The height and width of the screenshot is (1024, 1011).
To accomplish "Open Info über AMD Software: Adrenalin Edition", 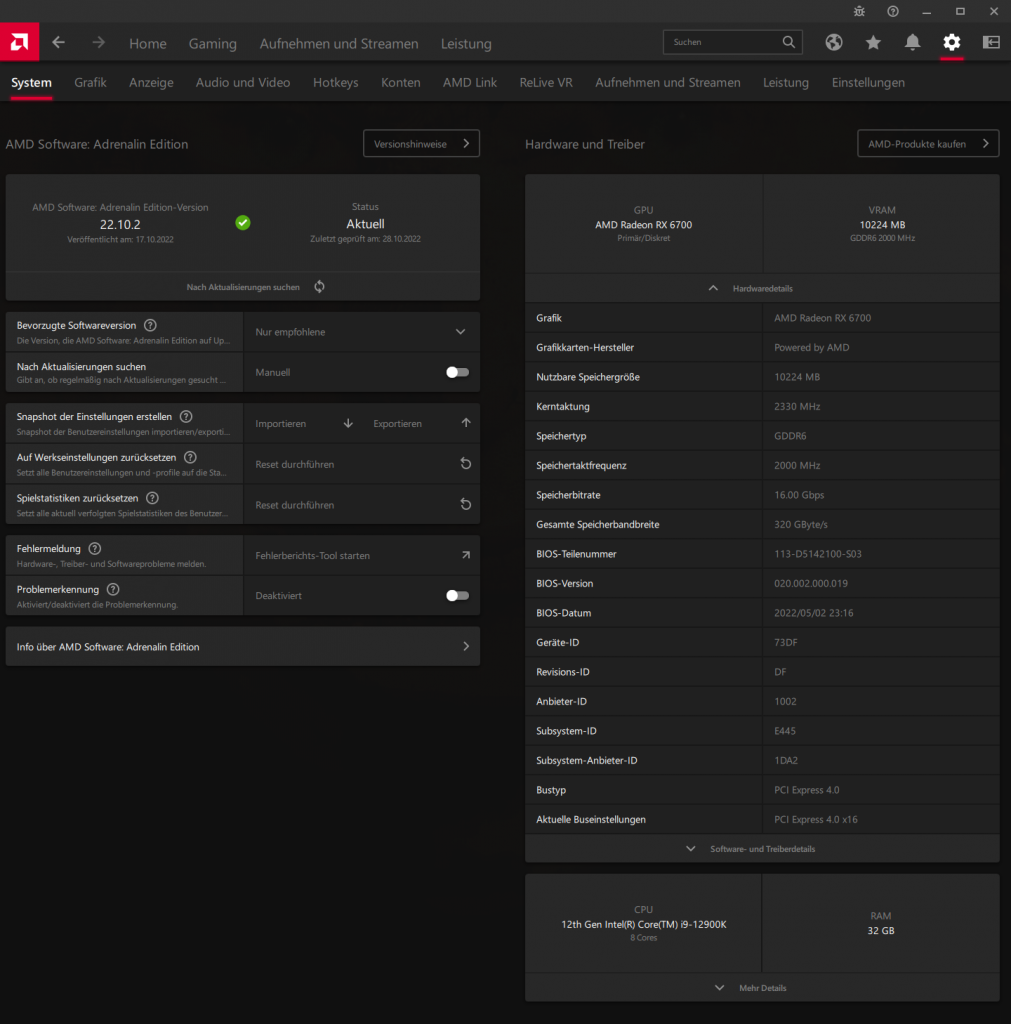I will [x=243, y=647].
